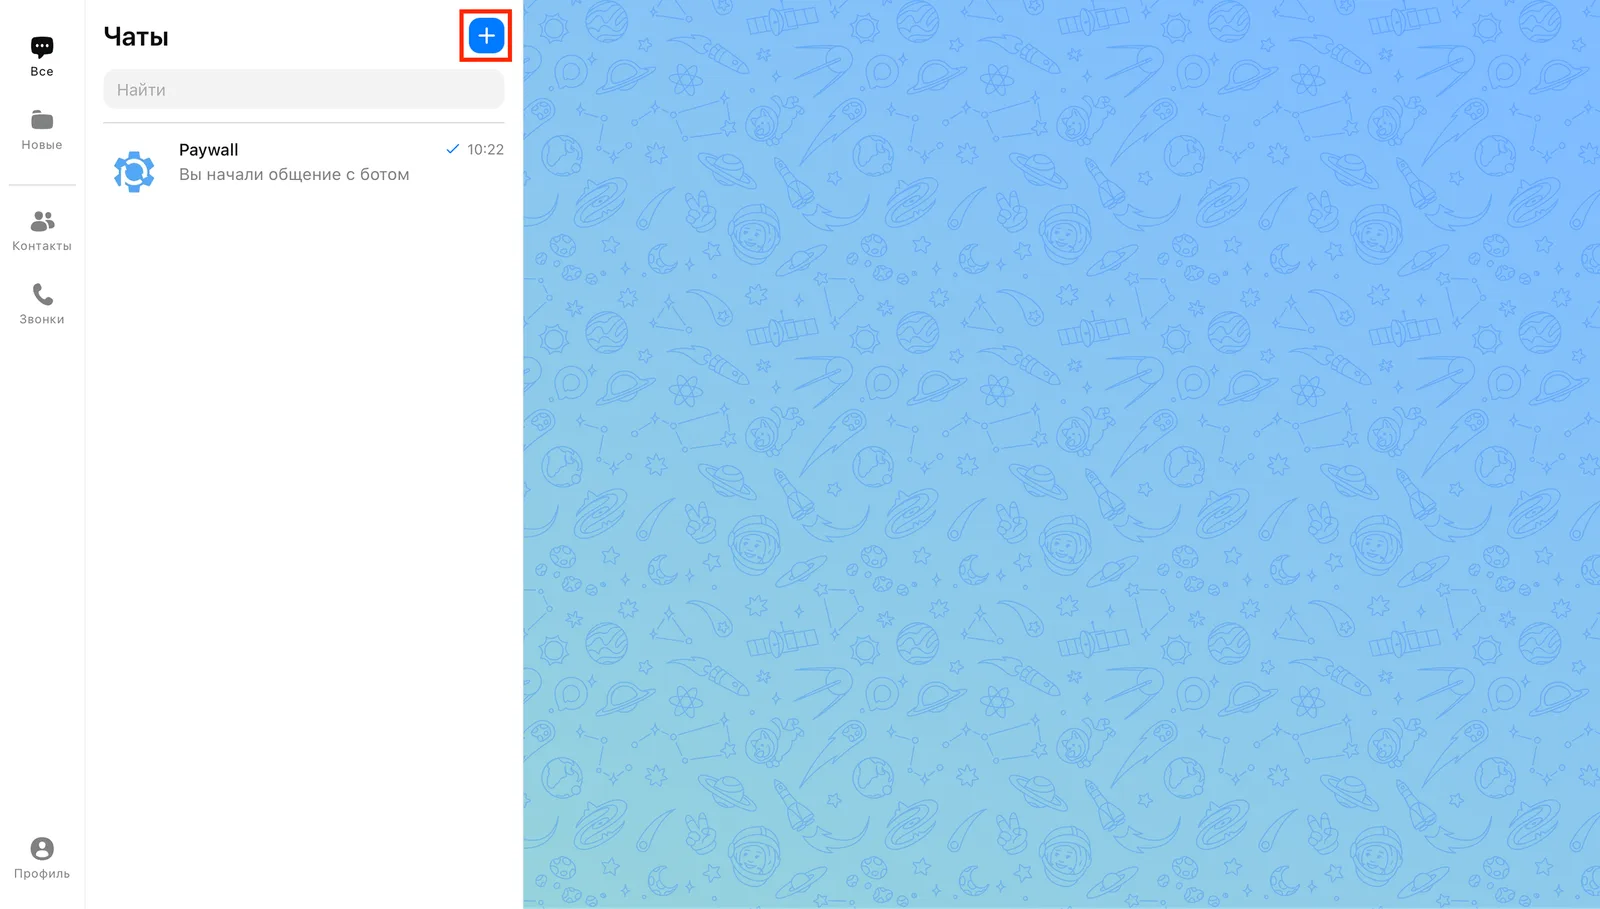Screen dimensions: 1600x909
Task: Open the Звонки phone handset icon
Action: pyautogui.click(x=42, y=294)
